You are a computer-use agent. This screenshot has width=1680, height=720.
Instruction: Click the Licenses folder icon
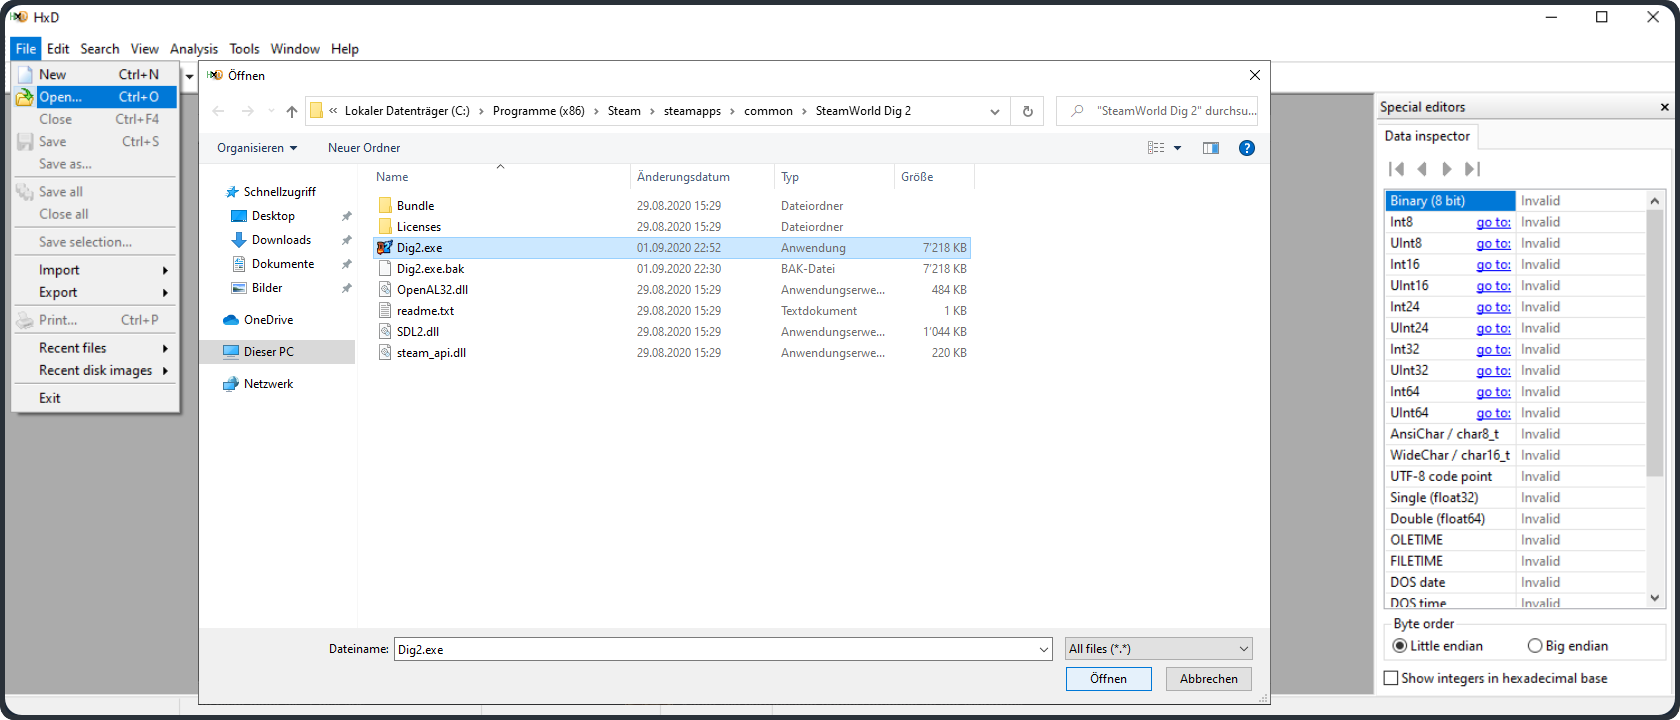tap(385, 227)
